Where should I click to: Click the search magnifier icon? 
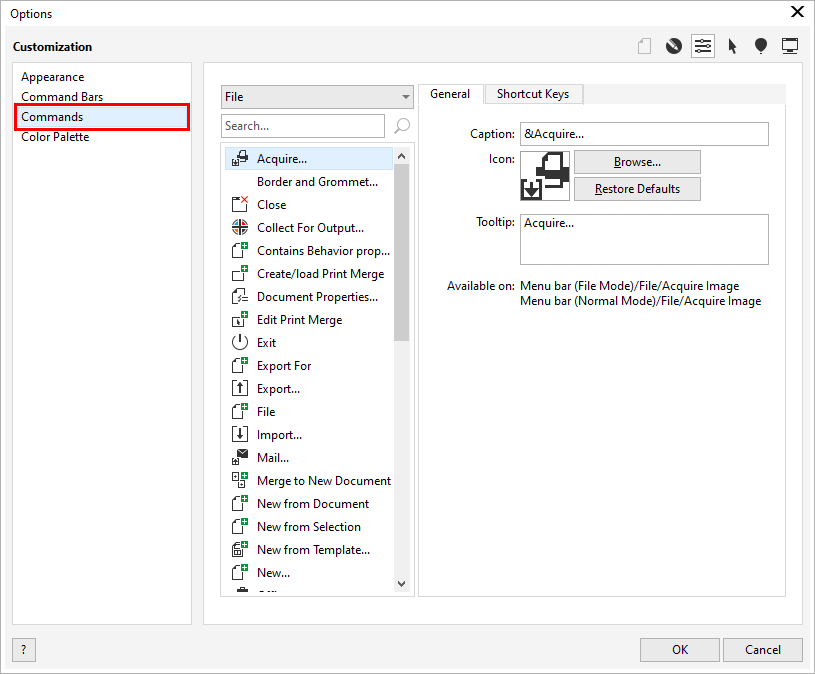coord(402,126)
